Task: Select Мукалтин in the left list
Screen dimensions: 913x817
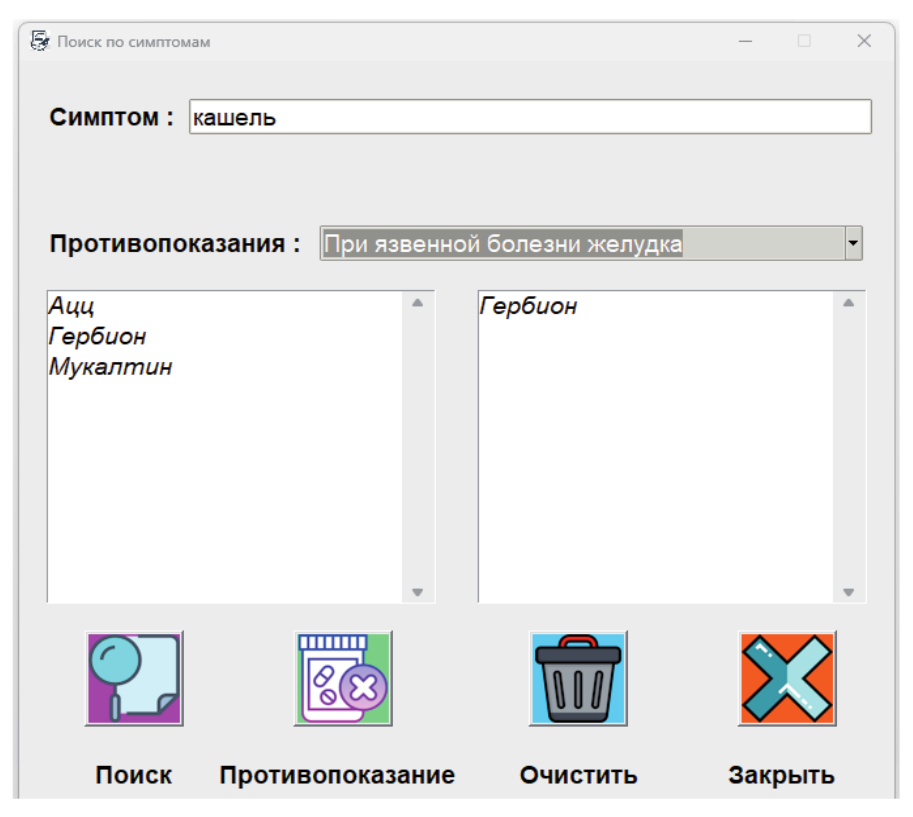Action: [110, 366]
